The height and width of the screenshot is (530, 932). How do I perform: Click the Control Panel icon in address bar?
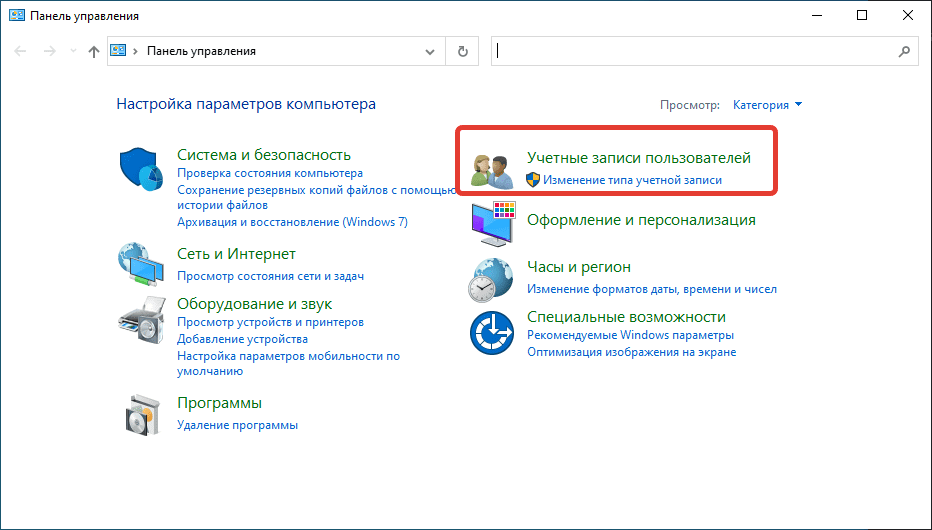[x=118, y=51]
